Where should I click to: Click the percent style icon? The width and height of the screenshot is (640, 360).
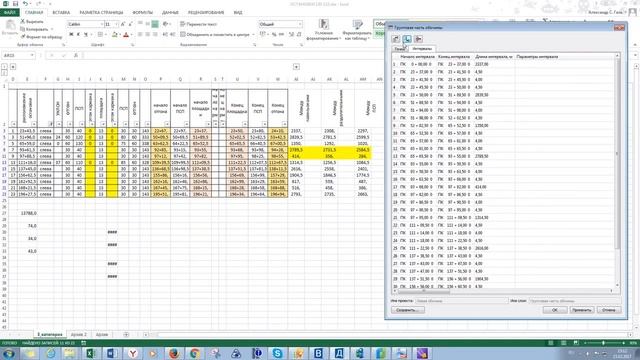coord(274,35)
